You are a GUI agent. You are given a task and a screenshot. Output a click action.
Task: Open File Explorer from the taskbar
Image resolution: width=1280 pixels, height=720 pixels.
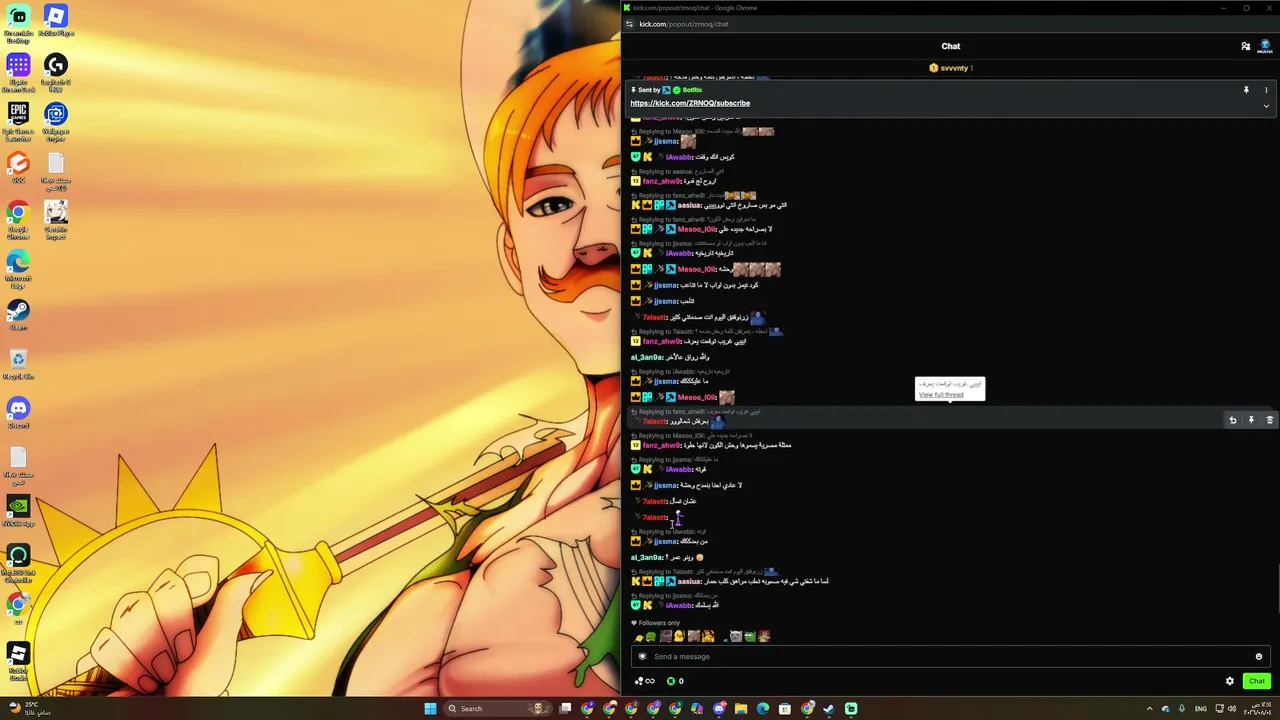point(741,708)
